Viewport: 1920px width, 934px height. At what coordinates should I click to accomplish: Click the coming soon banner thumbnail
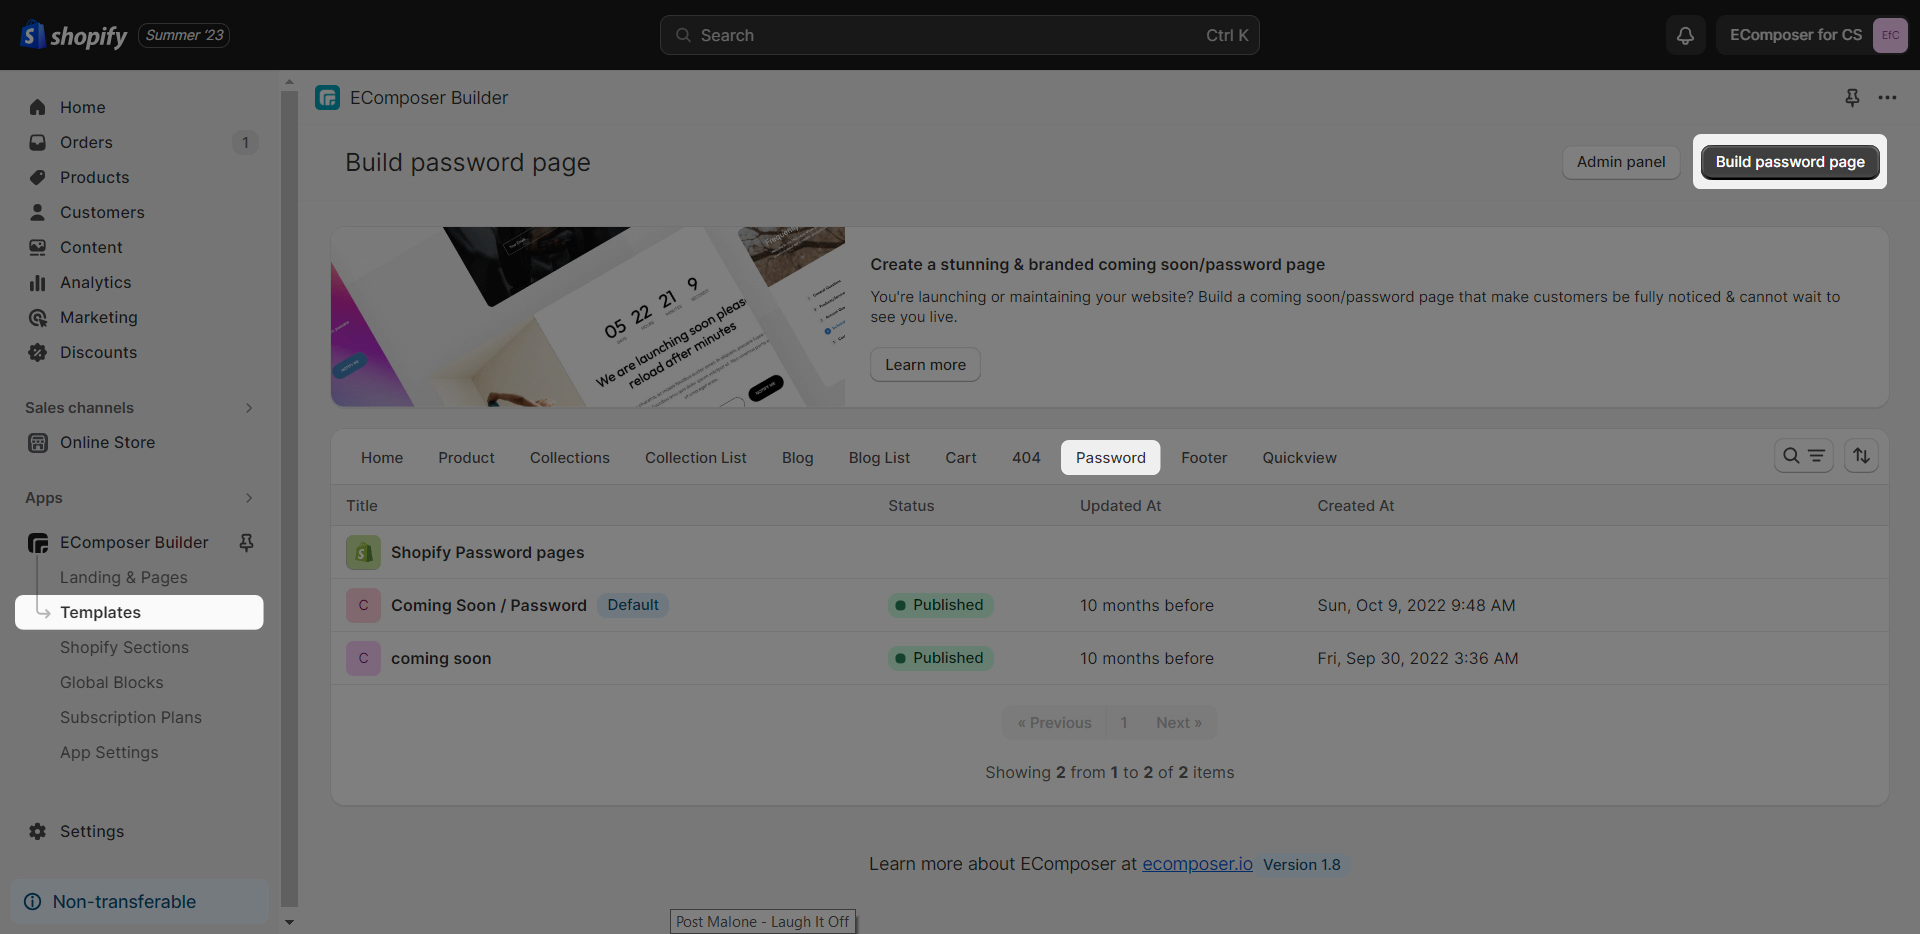[588, 317]
